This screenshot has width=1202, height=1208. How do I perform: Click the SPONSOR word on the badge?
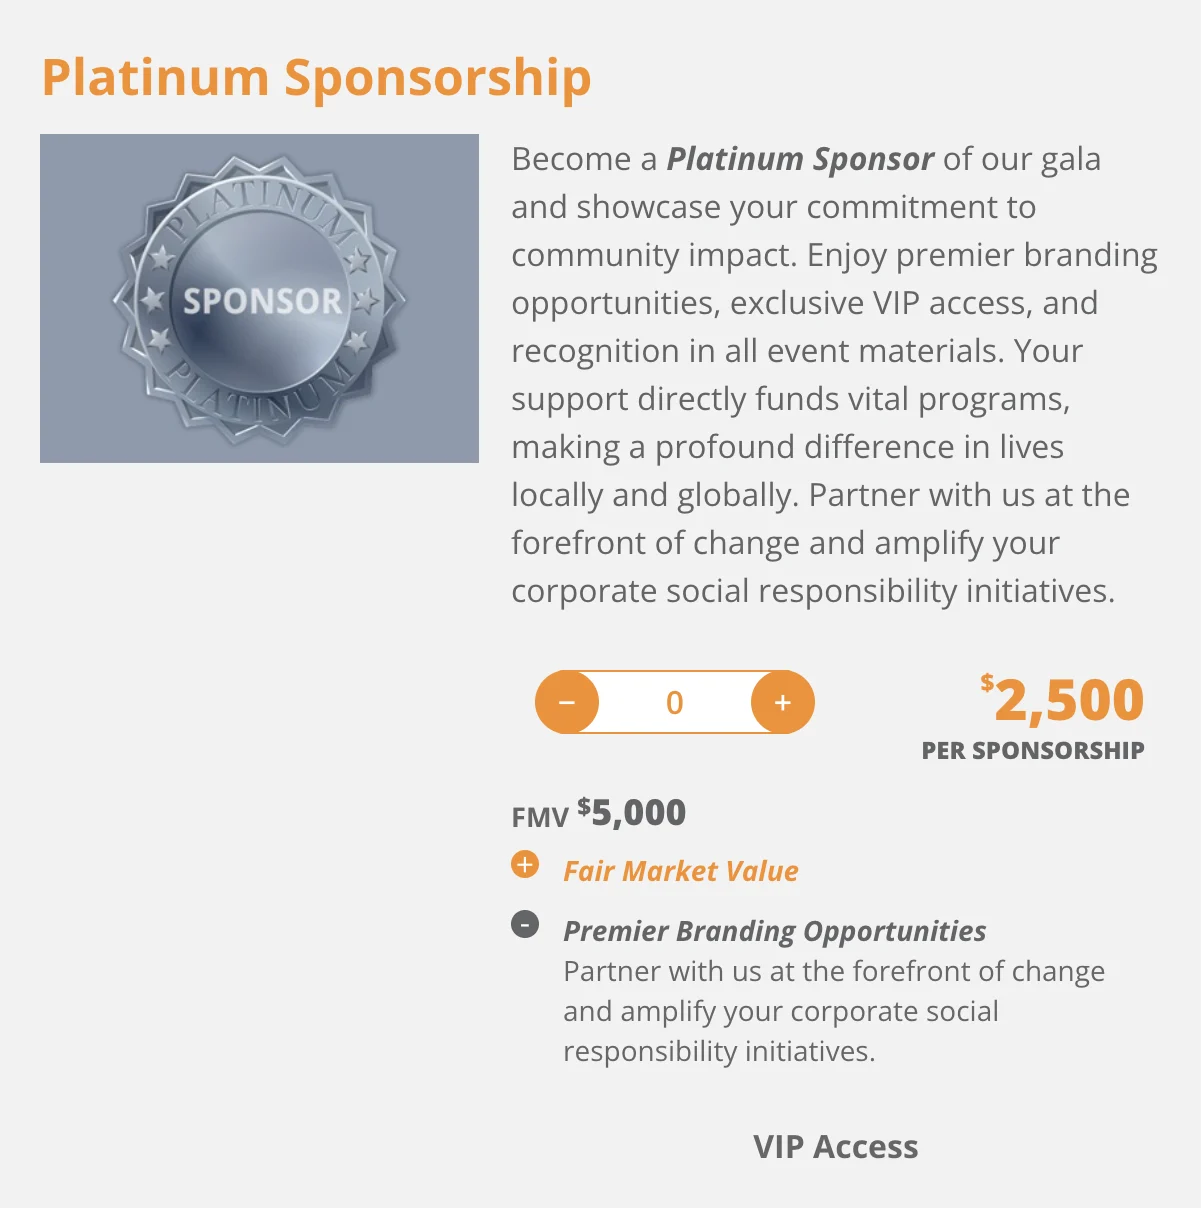point(262,301)
